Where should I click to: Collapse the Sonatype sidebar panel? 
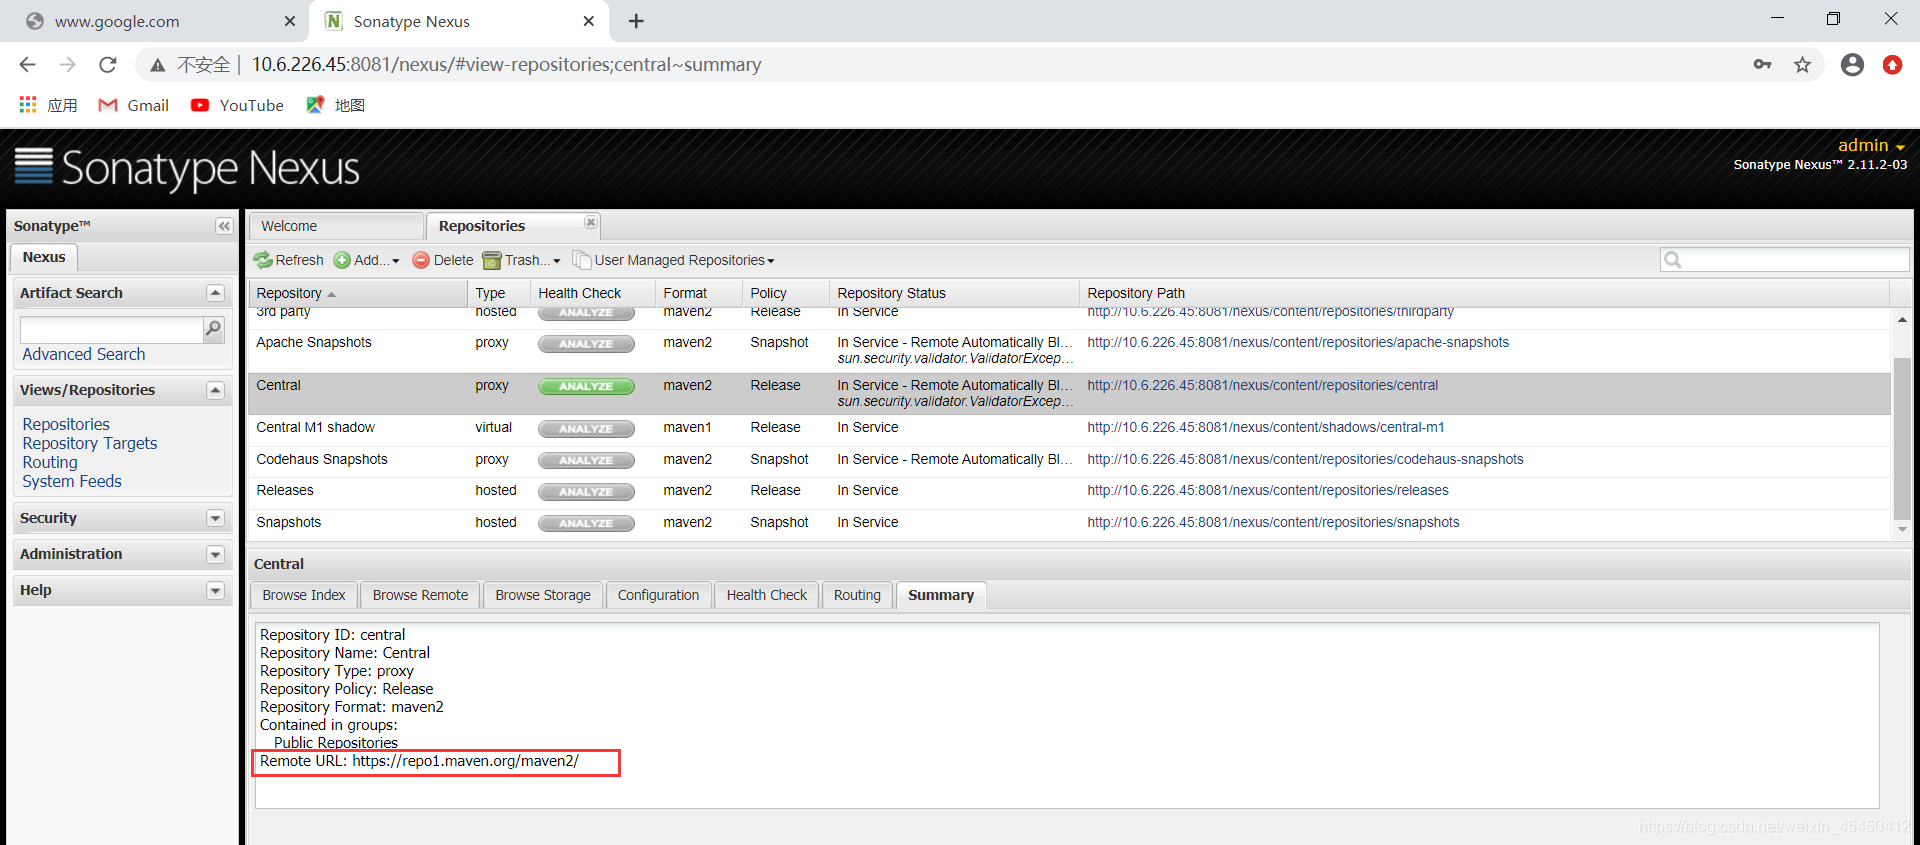point(224,226)
